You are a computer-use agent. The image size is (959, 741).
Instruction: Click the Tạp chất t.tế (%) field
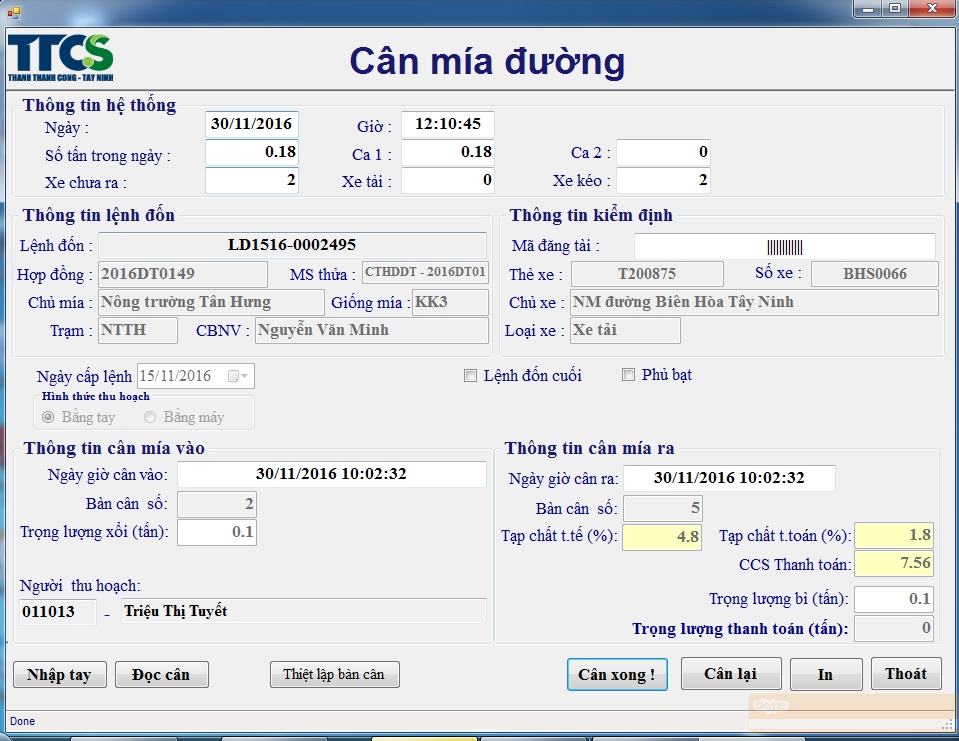click(662, 537)
